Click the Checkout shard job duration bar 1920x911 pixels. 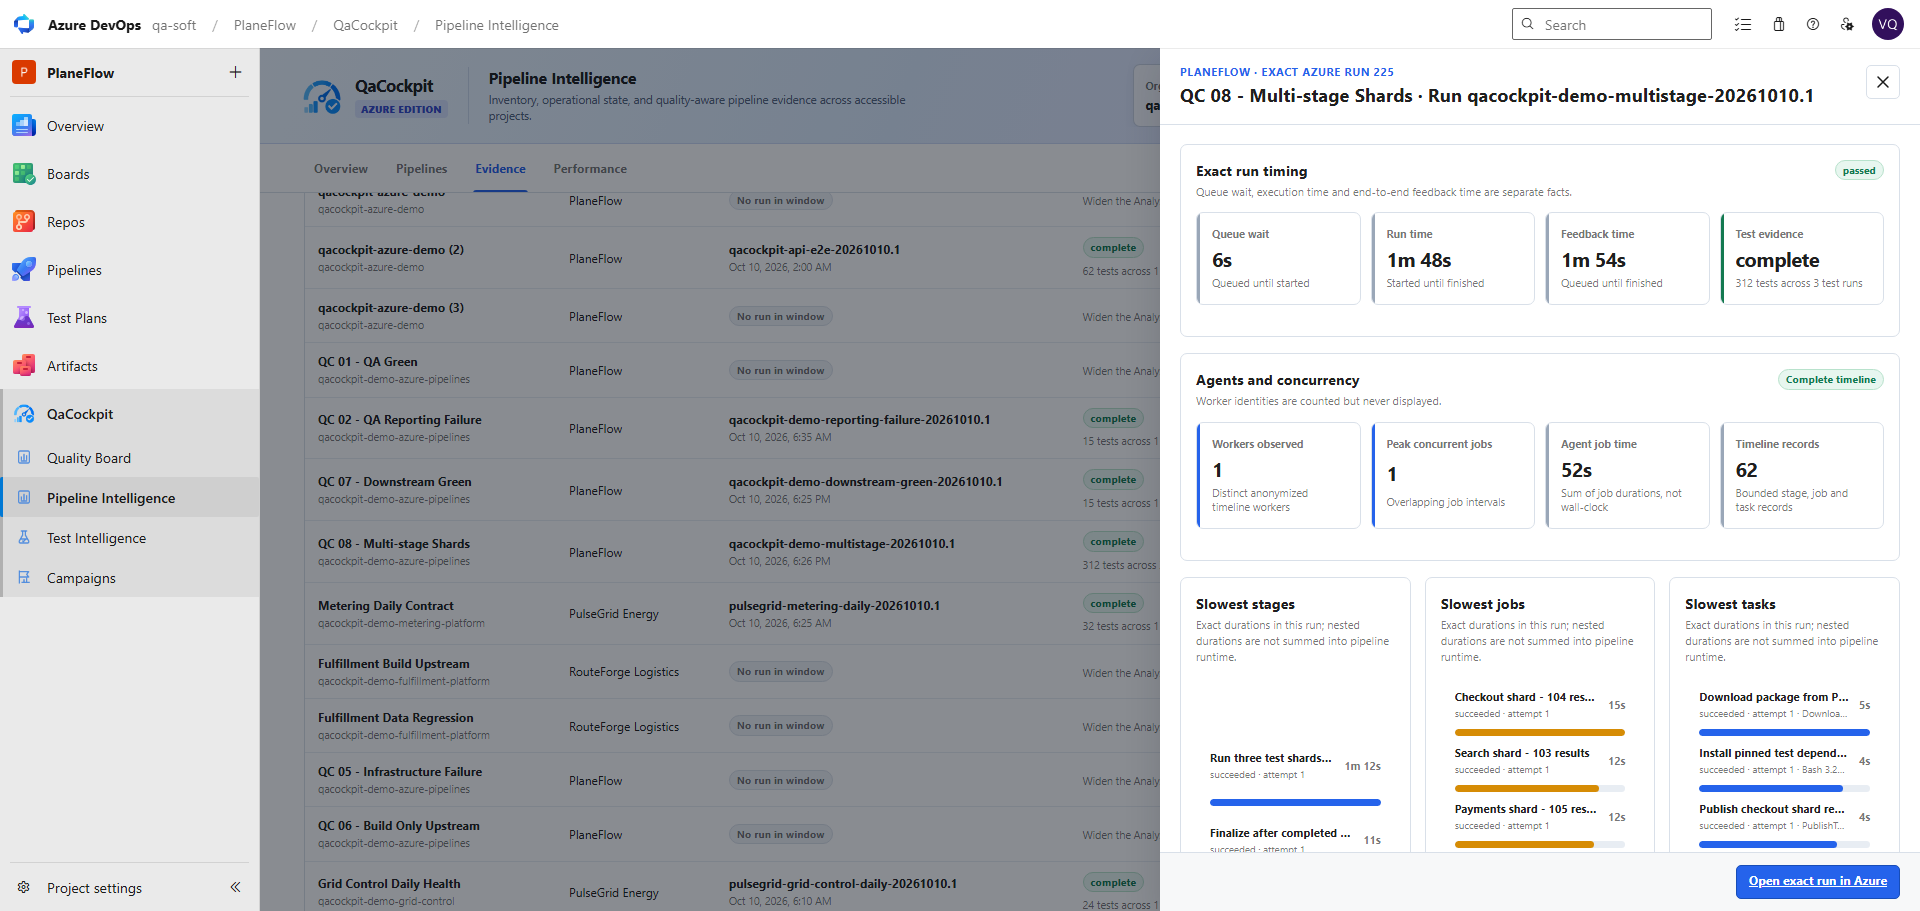pyautogui.click(x=1540, y=733)
